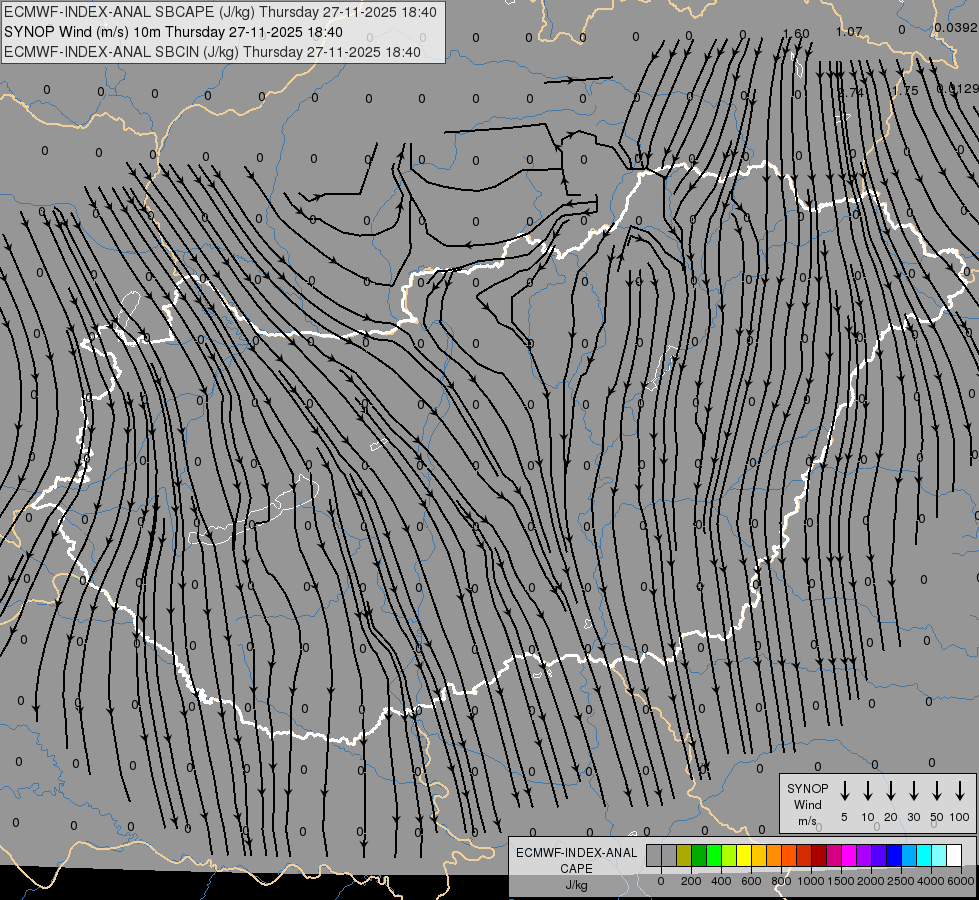Image resolution: width=979 pixels, height=900 pixels.
Task: Click the wind arrow above the 100 m/s label
Action: coord(960,791)
